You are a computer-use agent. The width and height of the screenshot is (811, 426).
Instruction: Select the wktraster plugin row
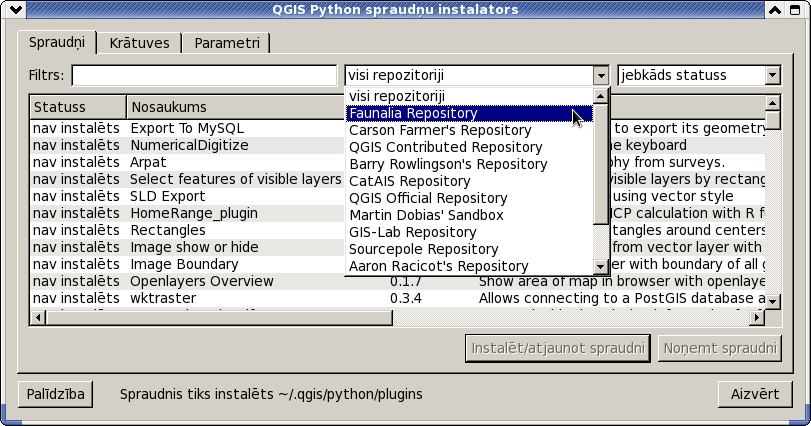tap(398, 299)
